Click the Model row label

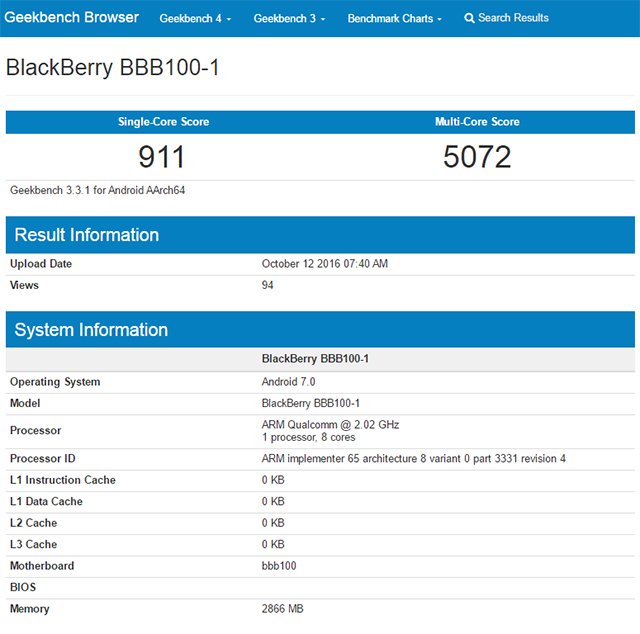25,403
